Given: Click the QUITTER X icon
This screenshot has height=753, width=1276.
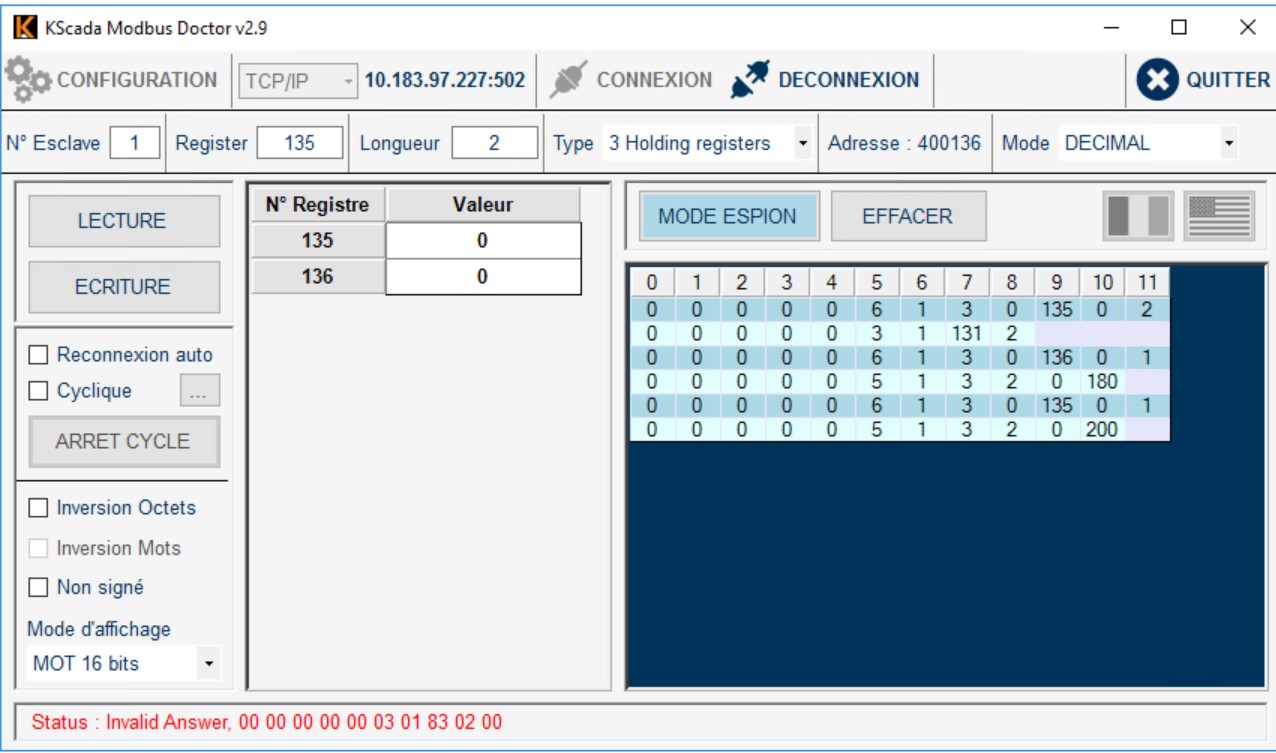Looking at the screenshot, I should pos(1157,80).
